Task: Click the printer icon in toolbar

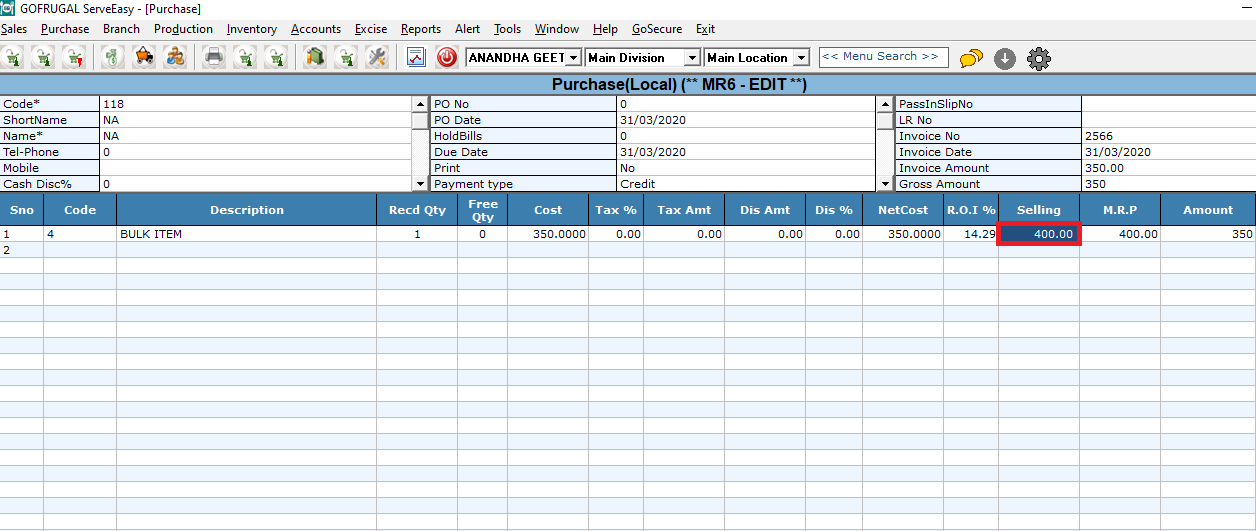Action: click(x=214, y=57)
